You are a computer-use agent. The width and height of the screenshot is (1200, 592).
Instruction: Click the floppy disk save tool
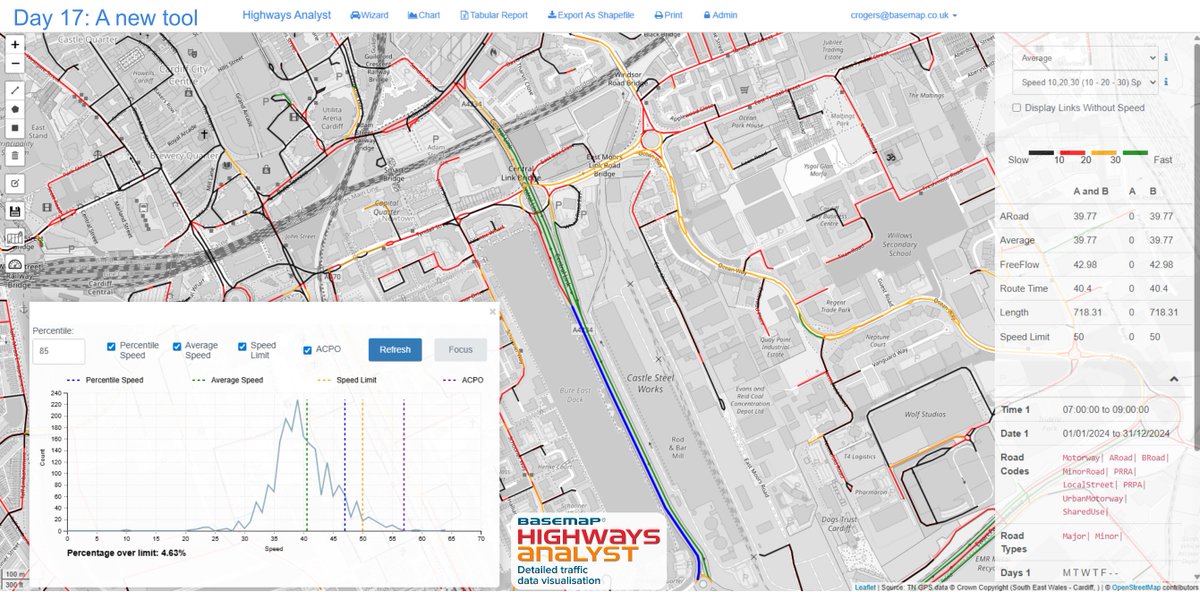click(15, 212)
